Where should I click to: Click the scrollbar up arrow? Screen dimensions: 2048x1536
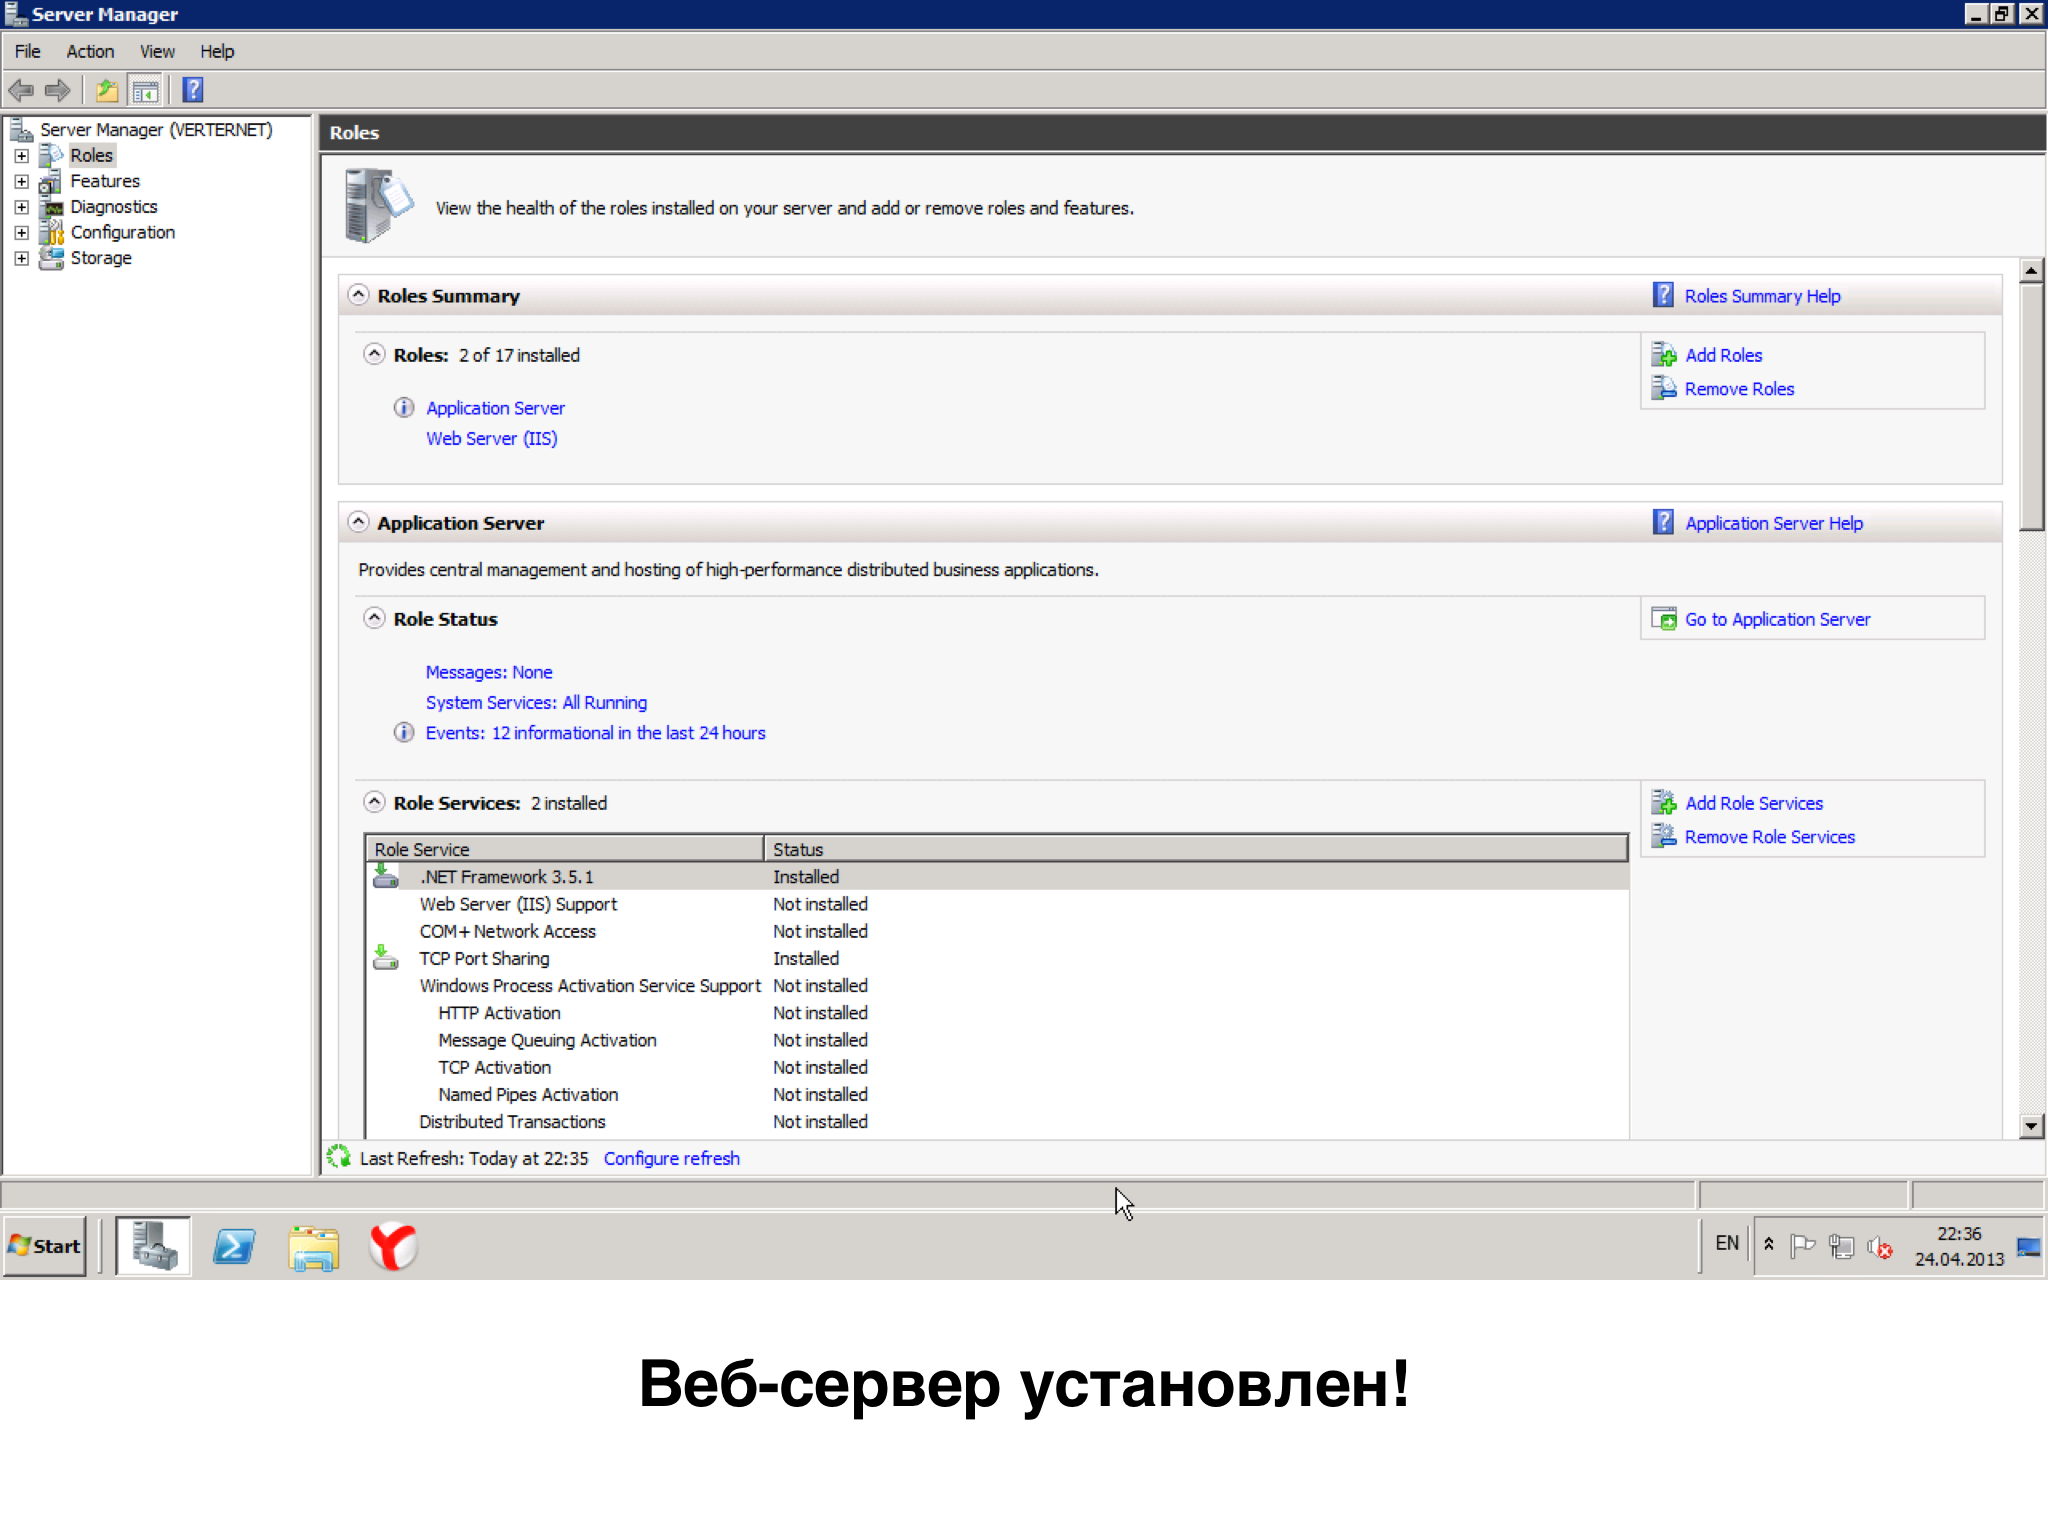coord(2031,271)
